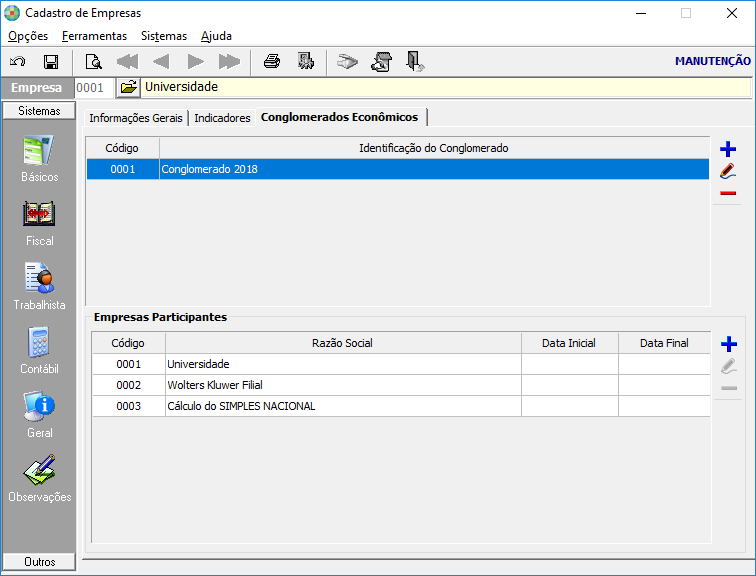Go to next record arrow

(195, 62)
